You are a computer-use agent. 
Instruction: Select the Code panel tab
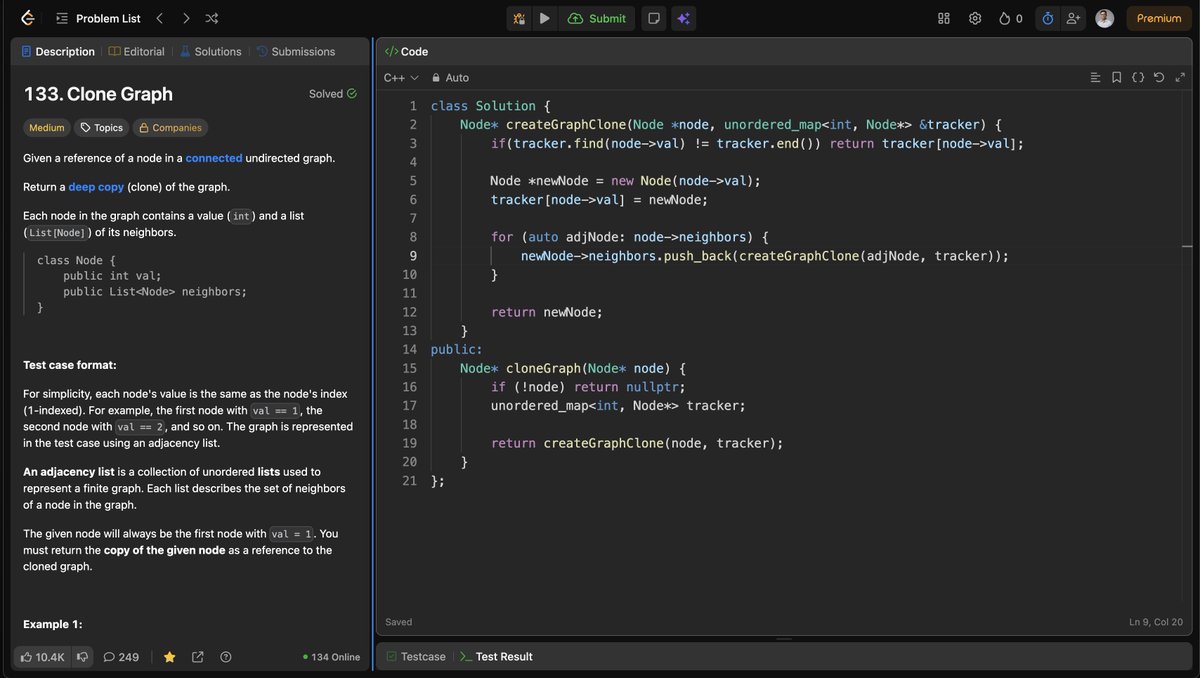click(407, 51)
